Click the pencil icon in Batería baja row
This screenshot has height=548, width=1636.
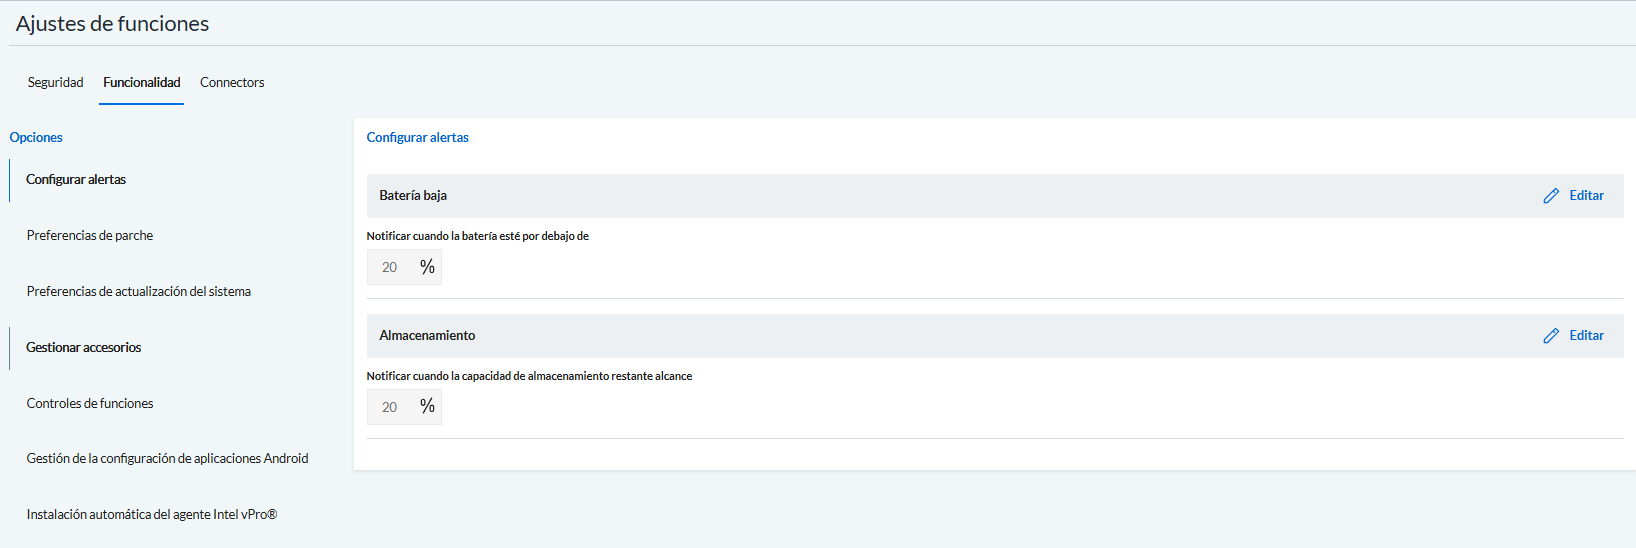[1551, 196]
